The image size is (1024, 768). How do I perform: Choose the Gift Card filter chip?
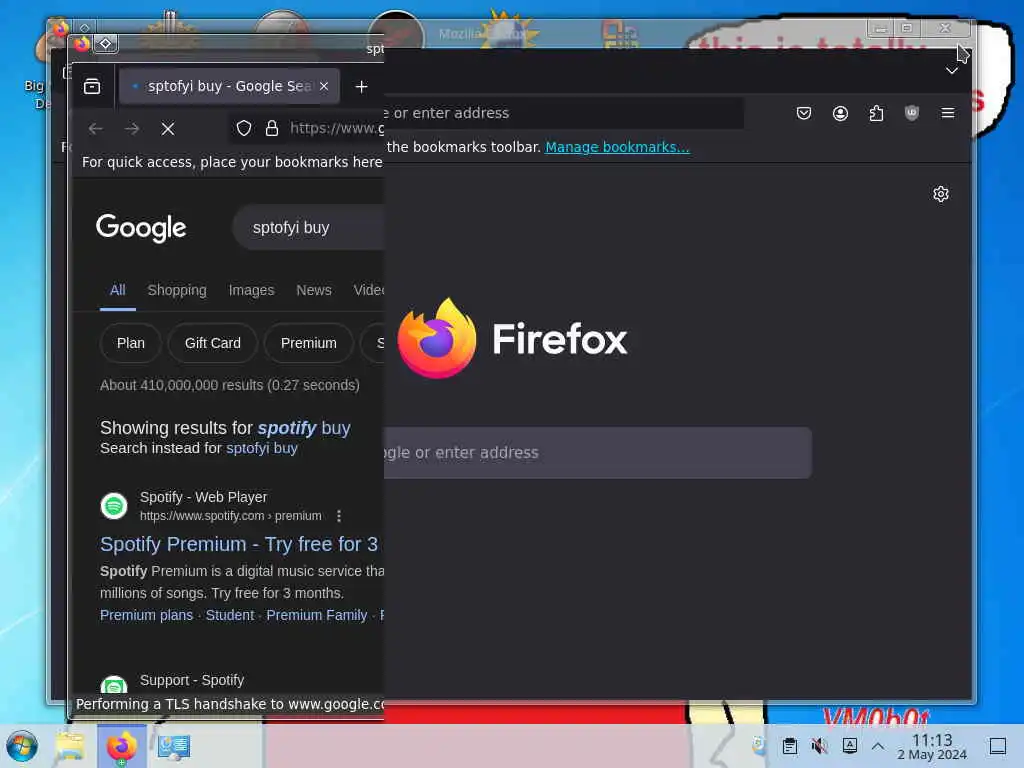213,343
